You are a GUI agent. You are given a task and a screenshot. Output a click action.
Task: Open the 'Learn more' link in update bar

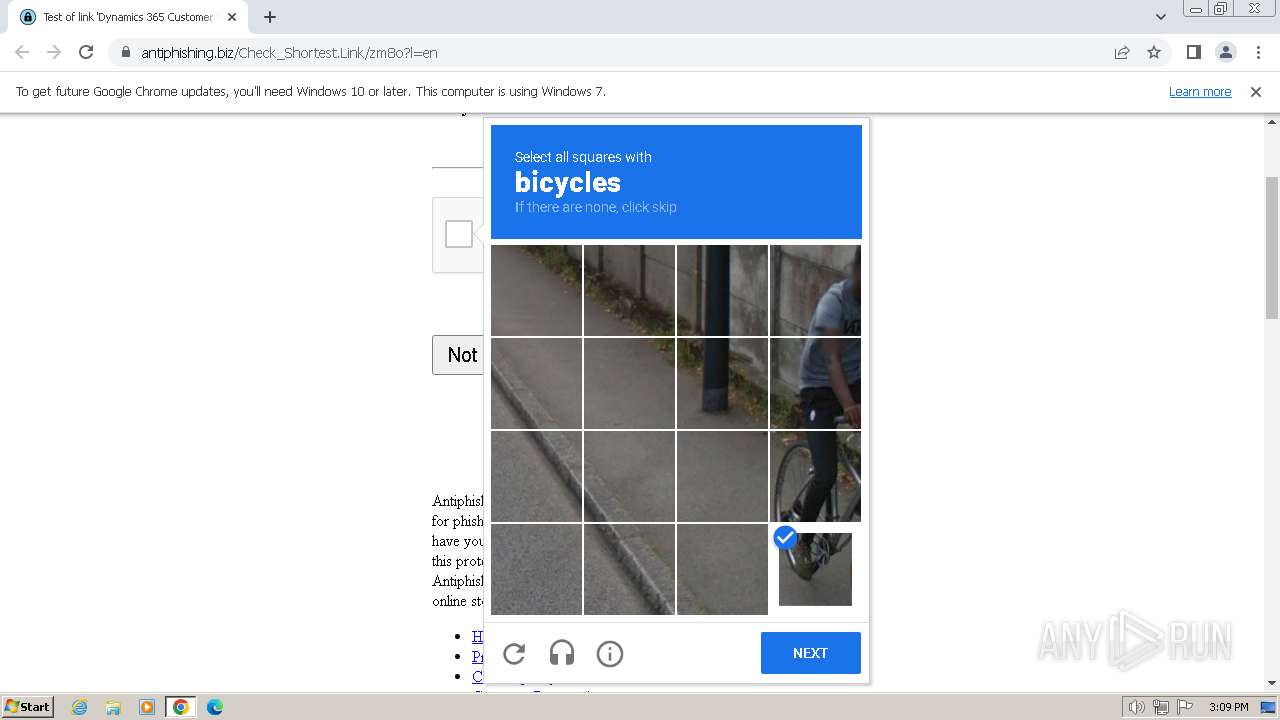pyautogui.click(x=1200, y=91)
